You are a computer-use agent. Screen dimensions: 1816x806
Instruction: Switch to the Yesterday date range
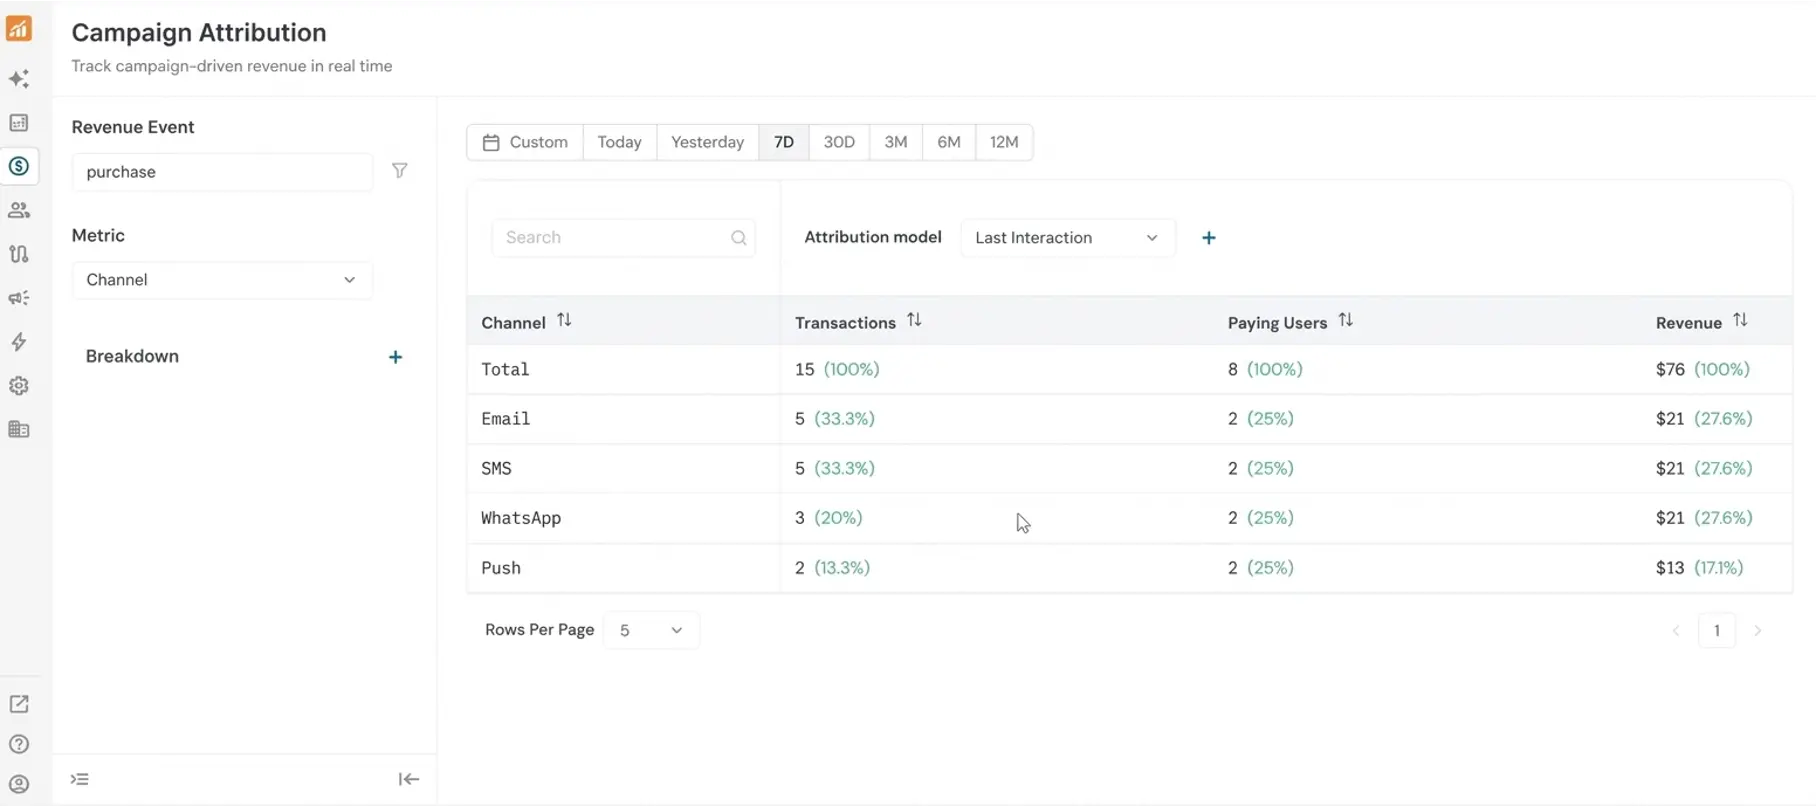point(707,142)
